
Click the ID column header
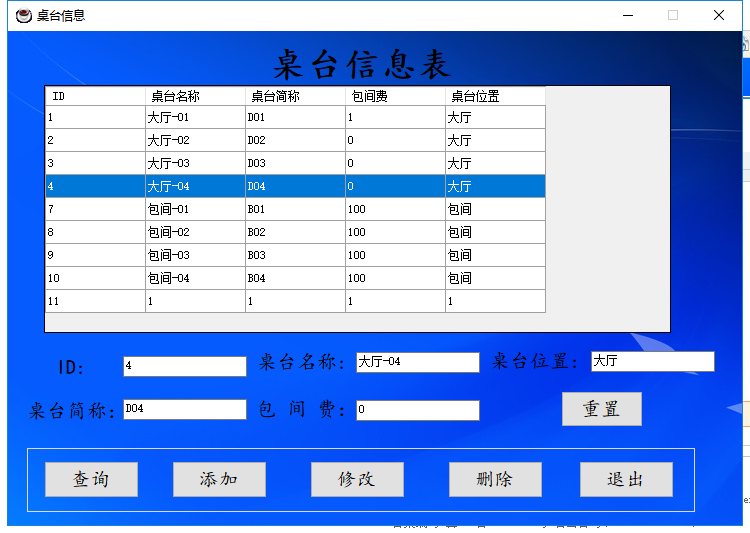point(95,96)
